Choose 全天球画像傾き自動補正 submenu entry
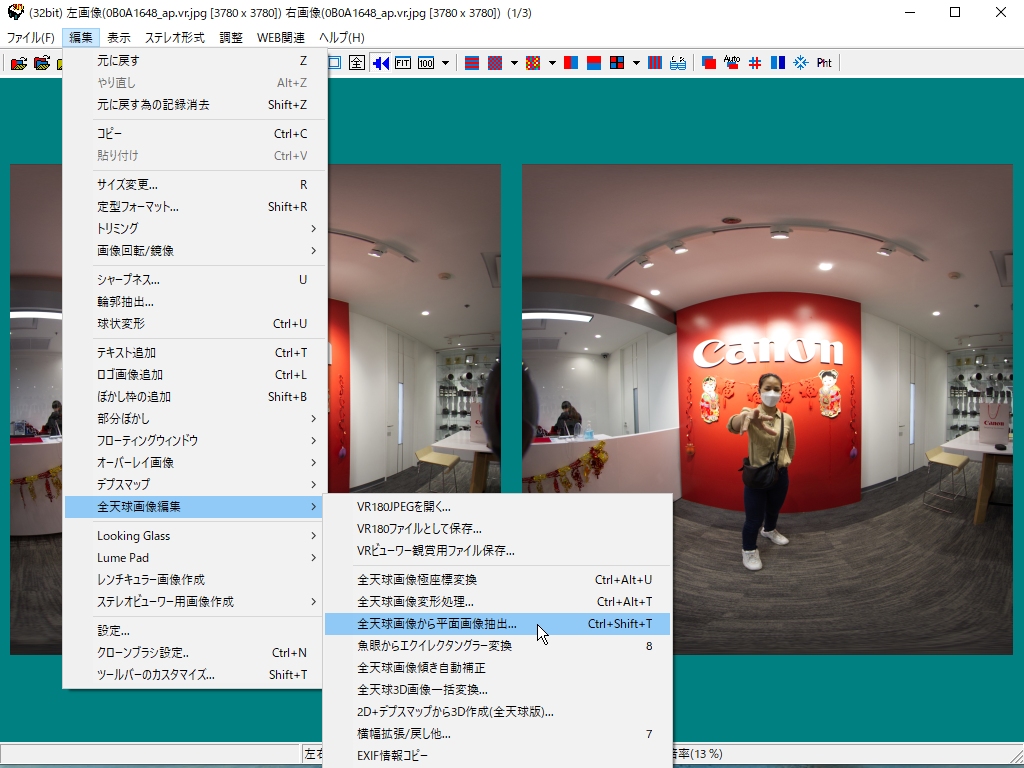This screenshot has width=1024, height=768. click(x=498, y=668)
